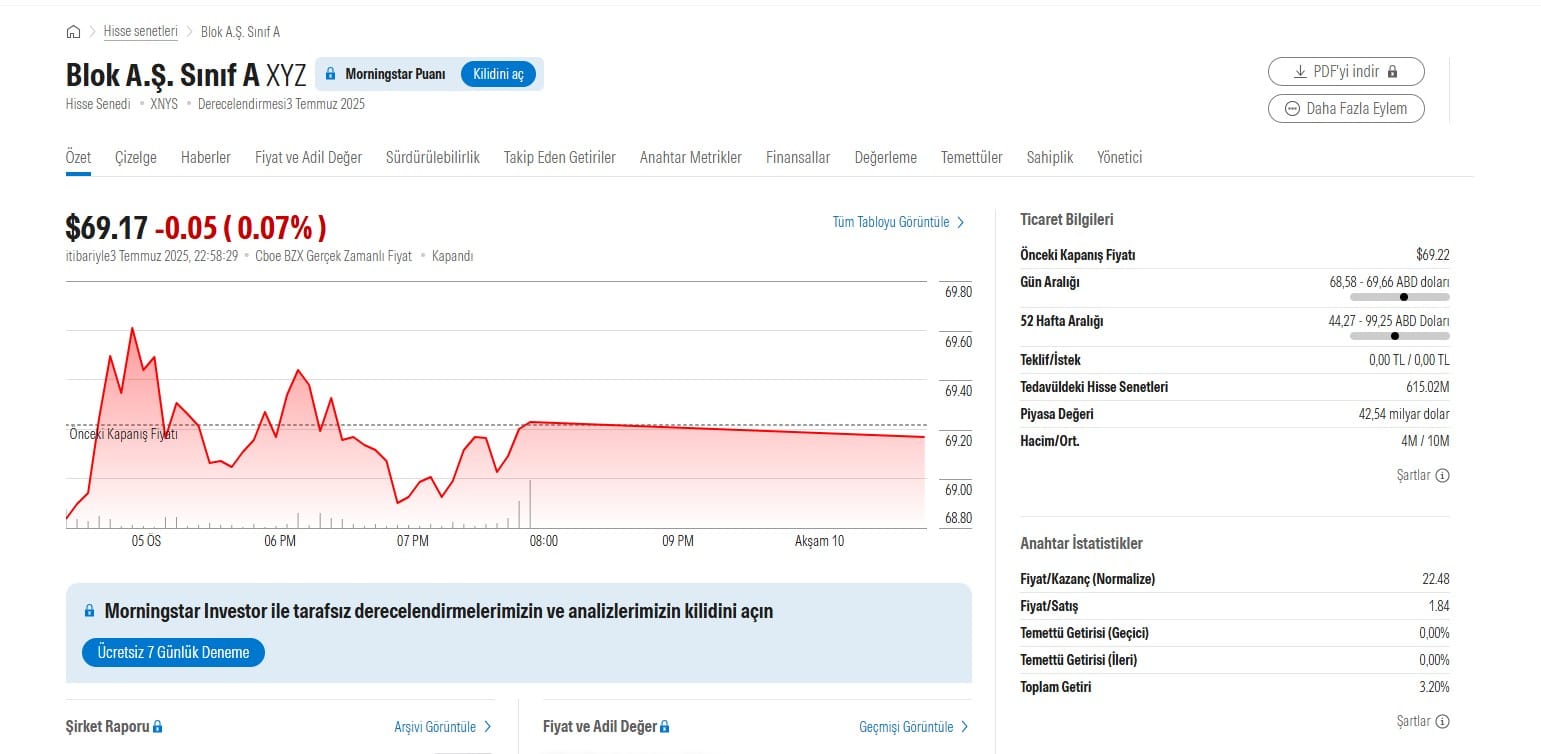Screen dimensions: 1541x754
Task: Click the chart's Akşam 10 time label
Action: 819,541
